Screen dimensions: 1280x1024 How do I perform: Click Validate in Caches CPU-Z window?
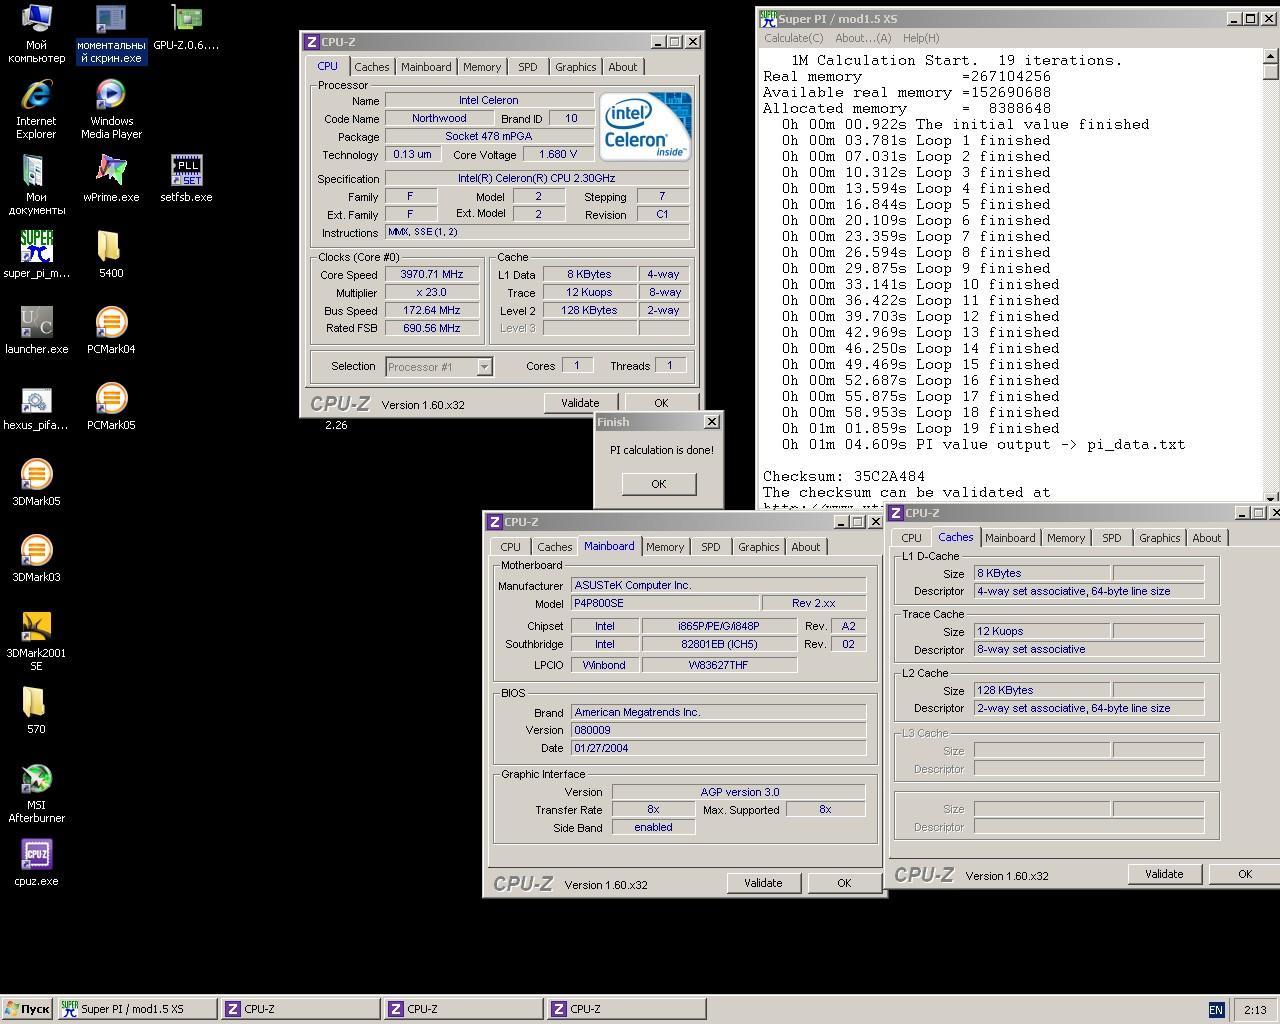[1164, 874]
